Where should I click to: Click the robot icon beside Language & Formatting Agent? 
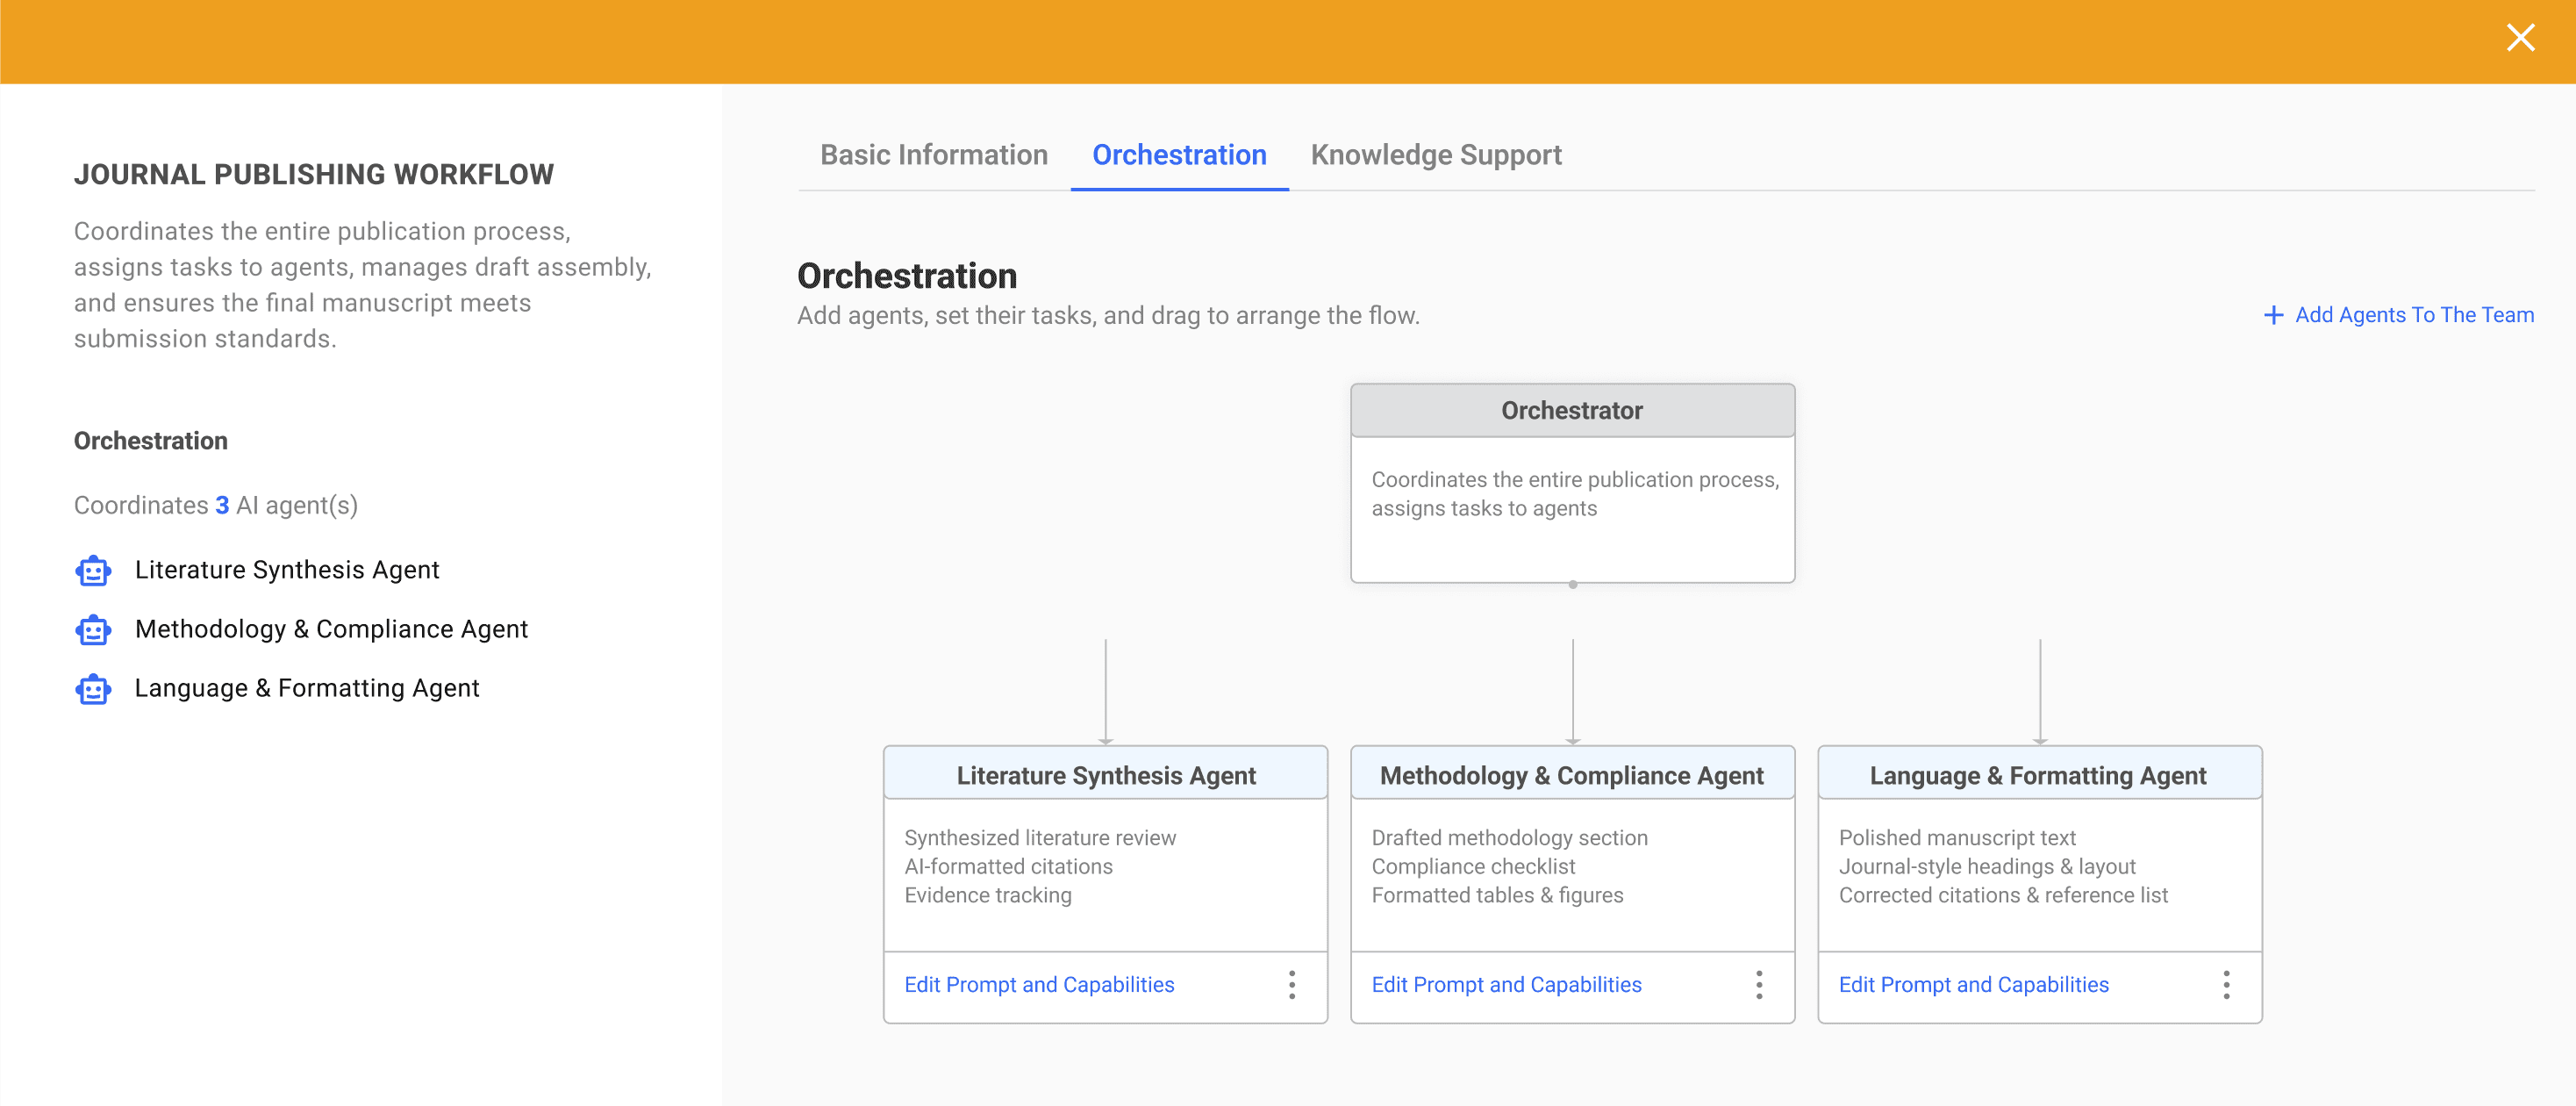point(93,688)
